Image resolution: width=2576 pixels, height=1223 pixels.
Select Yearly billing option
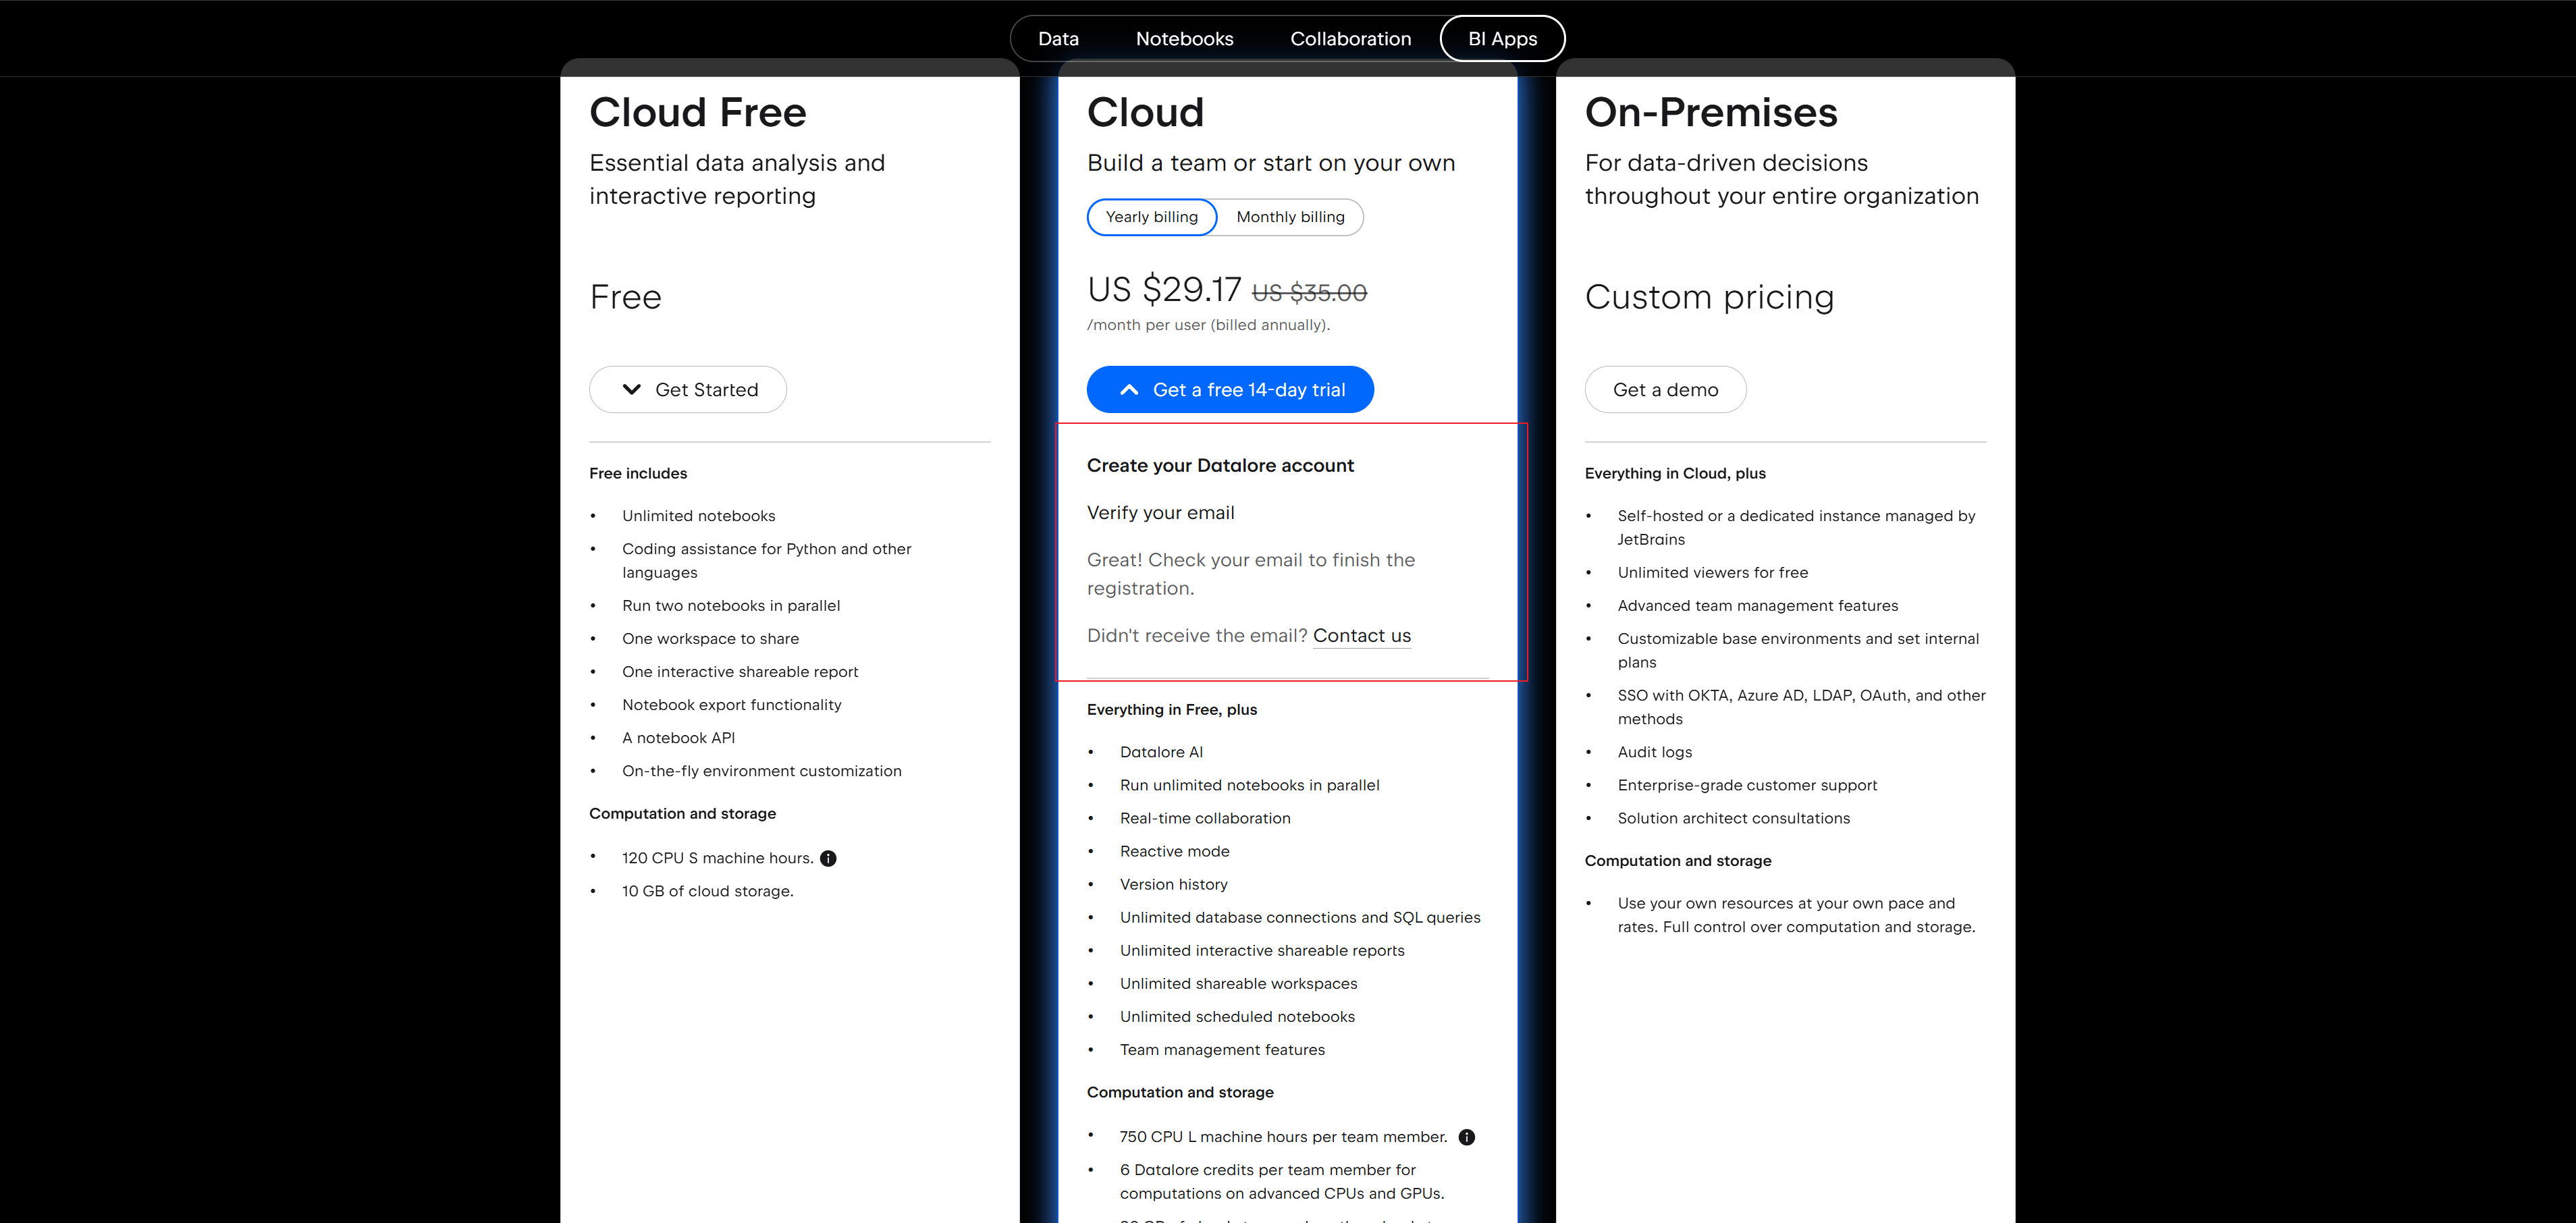(1152, 217)
